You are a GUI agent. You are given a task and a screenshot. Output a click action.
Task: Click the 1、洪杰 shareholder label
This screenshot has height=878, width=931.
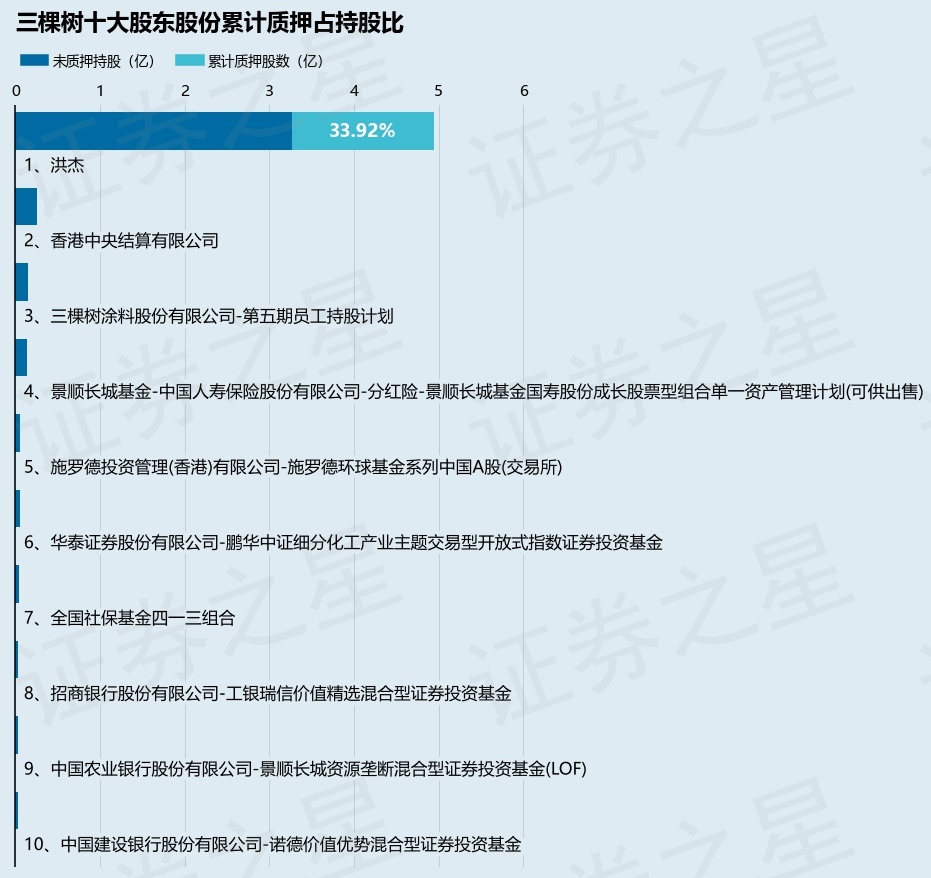click(x=54, y=165)
